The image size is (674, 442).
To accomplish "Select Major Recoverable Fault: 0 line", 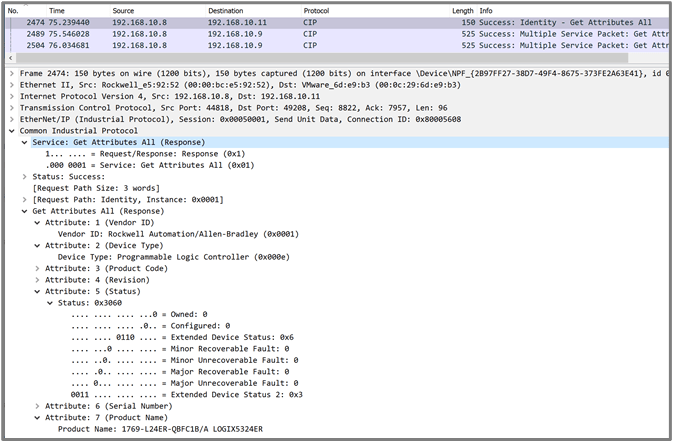I will (x=180, y=371).
